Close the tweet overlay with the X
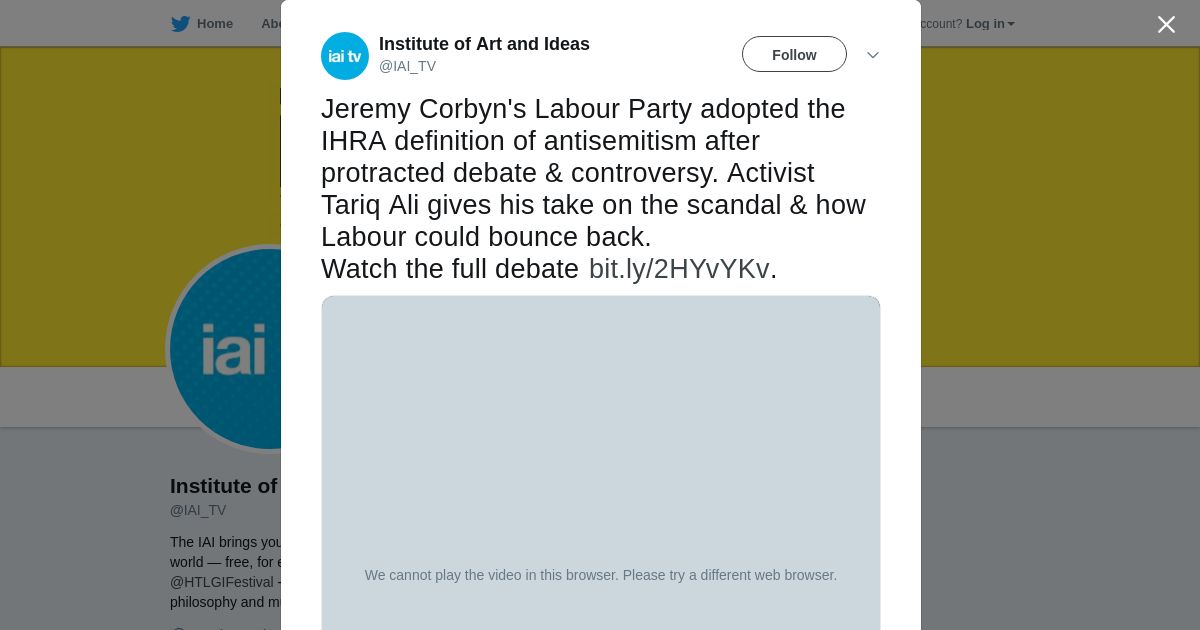 pos(1166,25)
